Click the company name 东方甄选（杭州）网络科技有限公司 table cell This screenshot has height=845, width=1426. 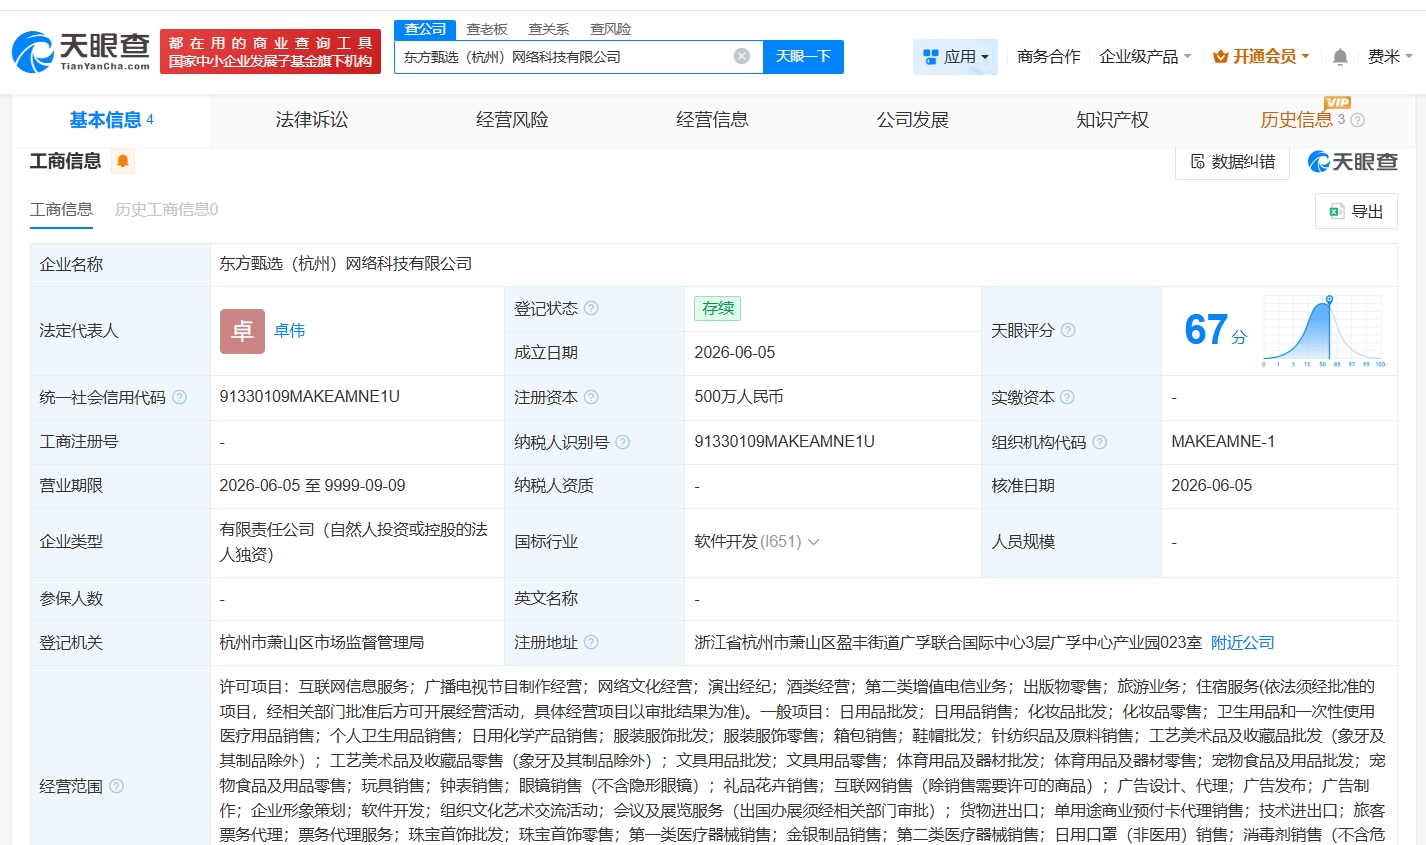pos(346,264)
